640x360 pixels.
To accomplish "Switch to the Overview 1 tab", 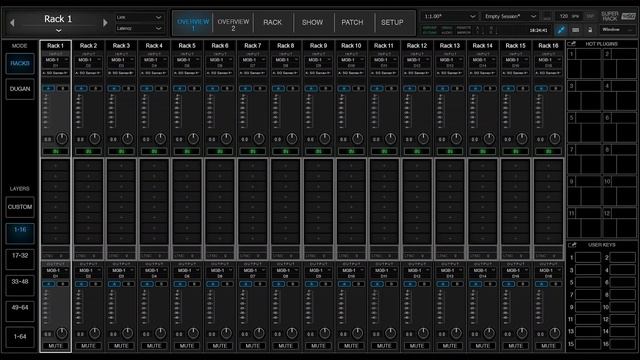I will (193, 23).
